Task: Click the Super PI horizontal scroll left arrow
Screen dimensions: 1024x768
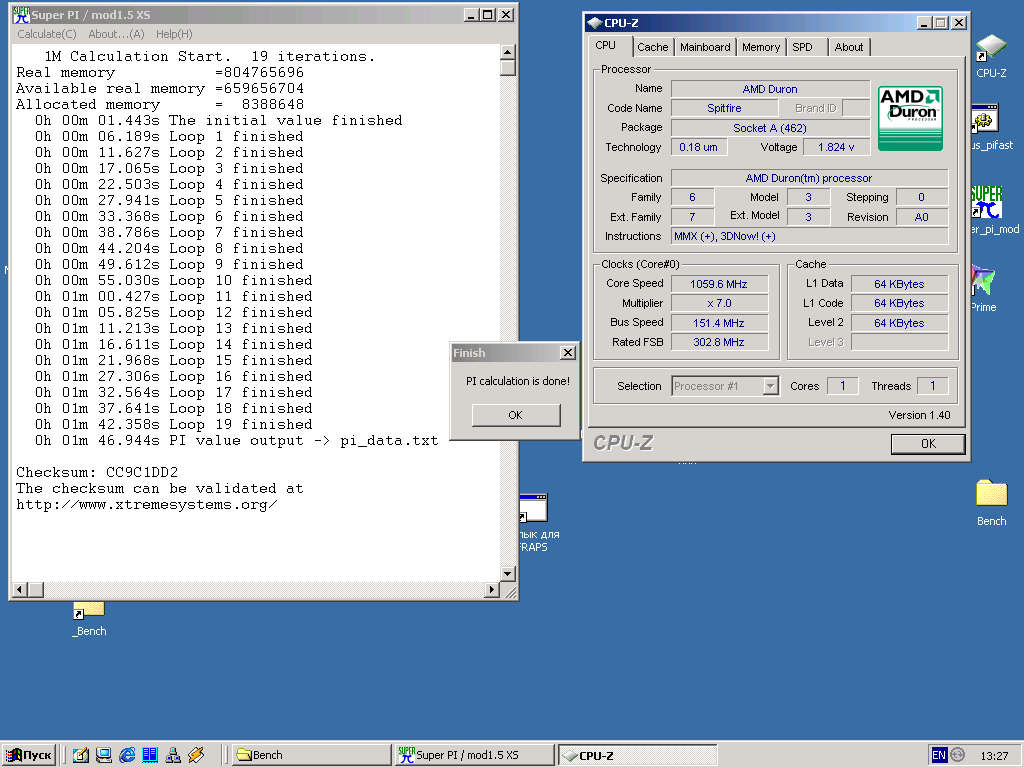Action: [20, 590]
